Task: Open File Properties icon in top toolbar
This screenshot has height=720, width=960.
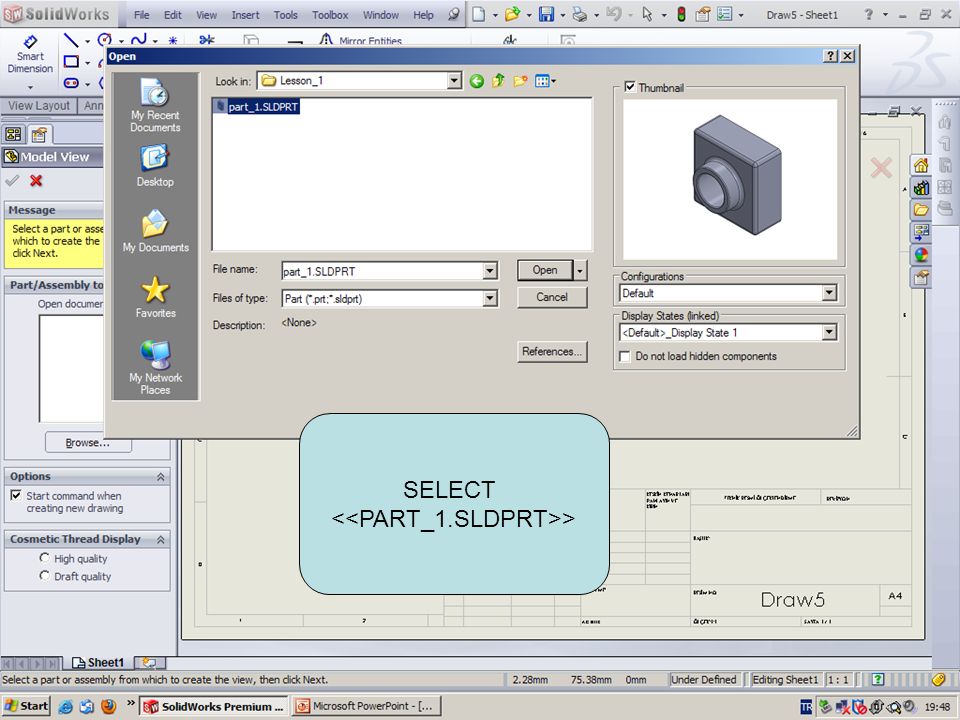Action: [x=702, y=14]
